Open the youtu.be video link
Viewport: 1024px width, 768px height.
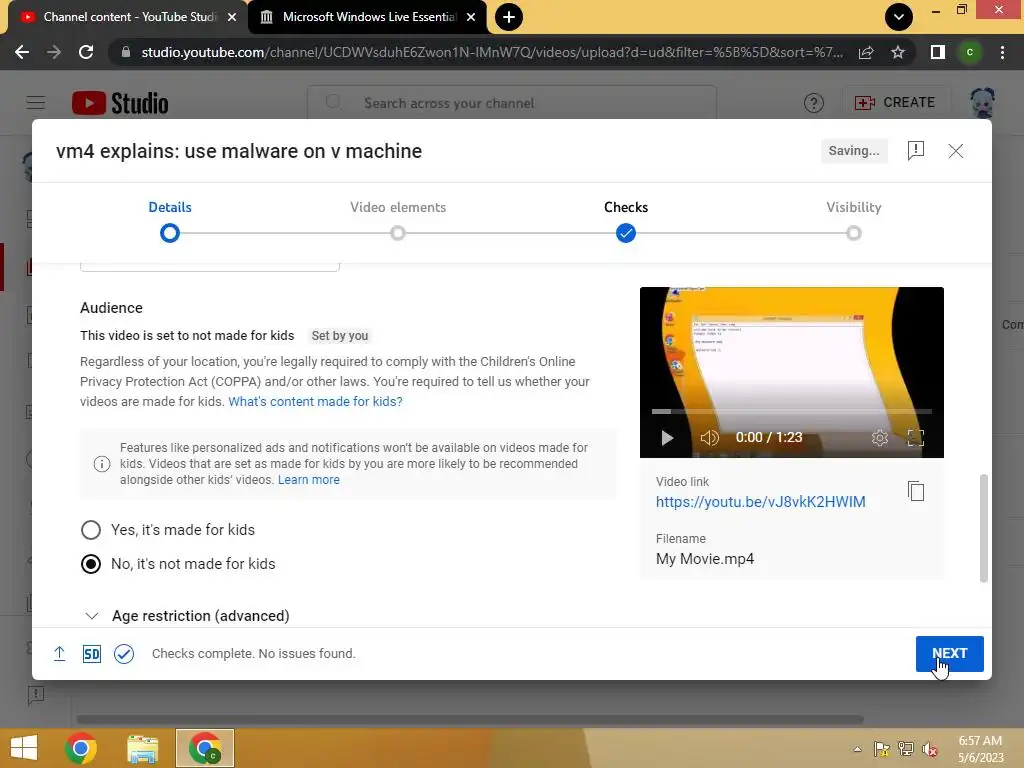point(761,502)
